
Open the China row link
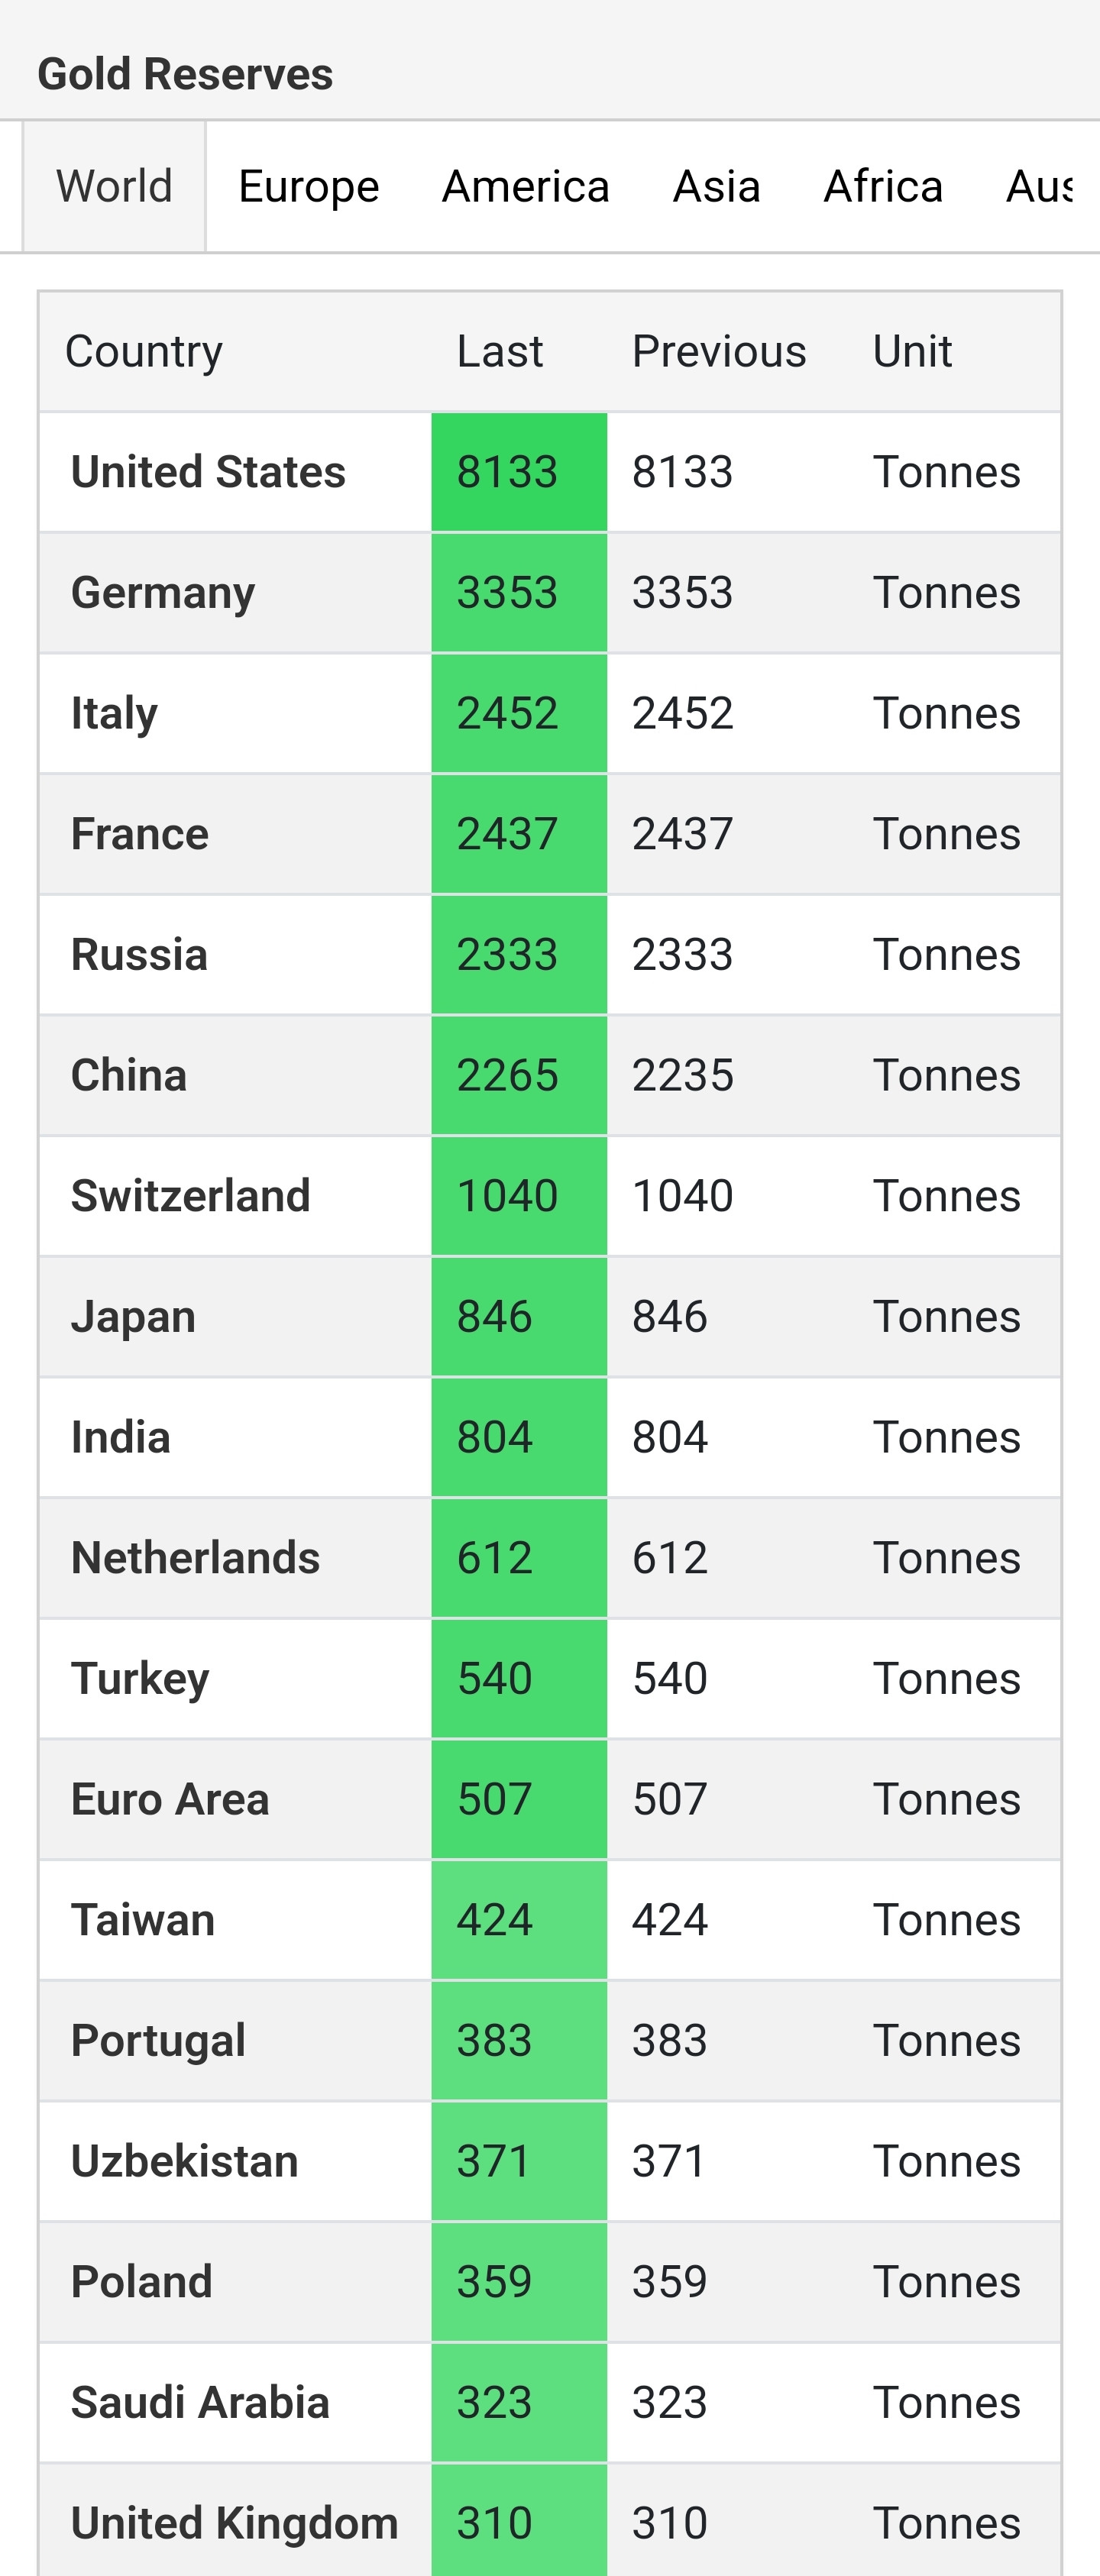pos(129,1076)
